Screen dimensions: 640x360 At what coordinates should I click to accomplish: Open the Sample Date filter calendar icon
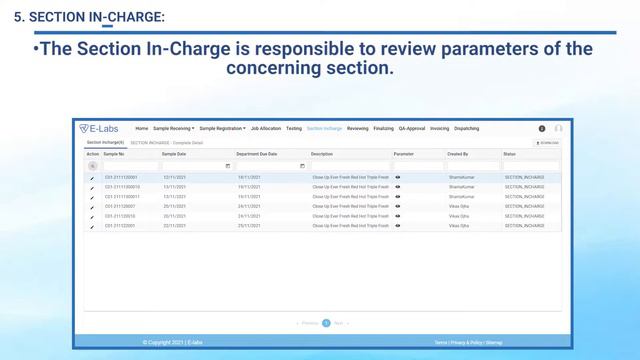click(x=228, y=166)
